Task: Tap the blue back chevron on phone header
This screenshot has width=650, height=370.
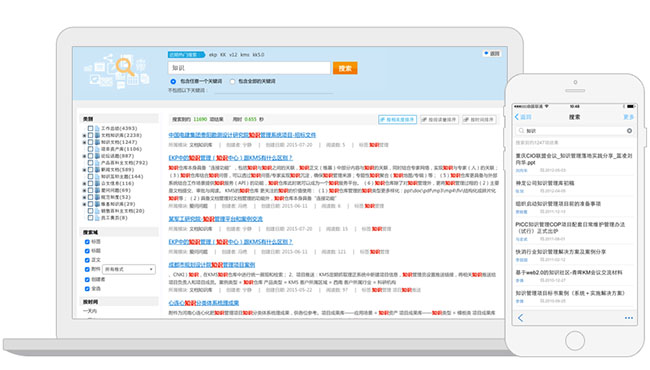Action: tap(517, 117)
